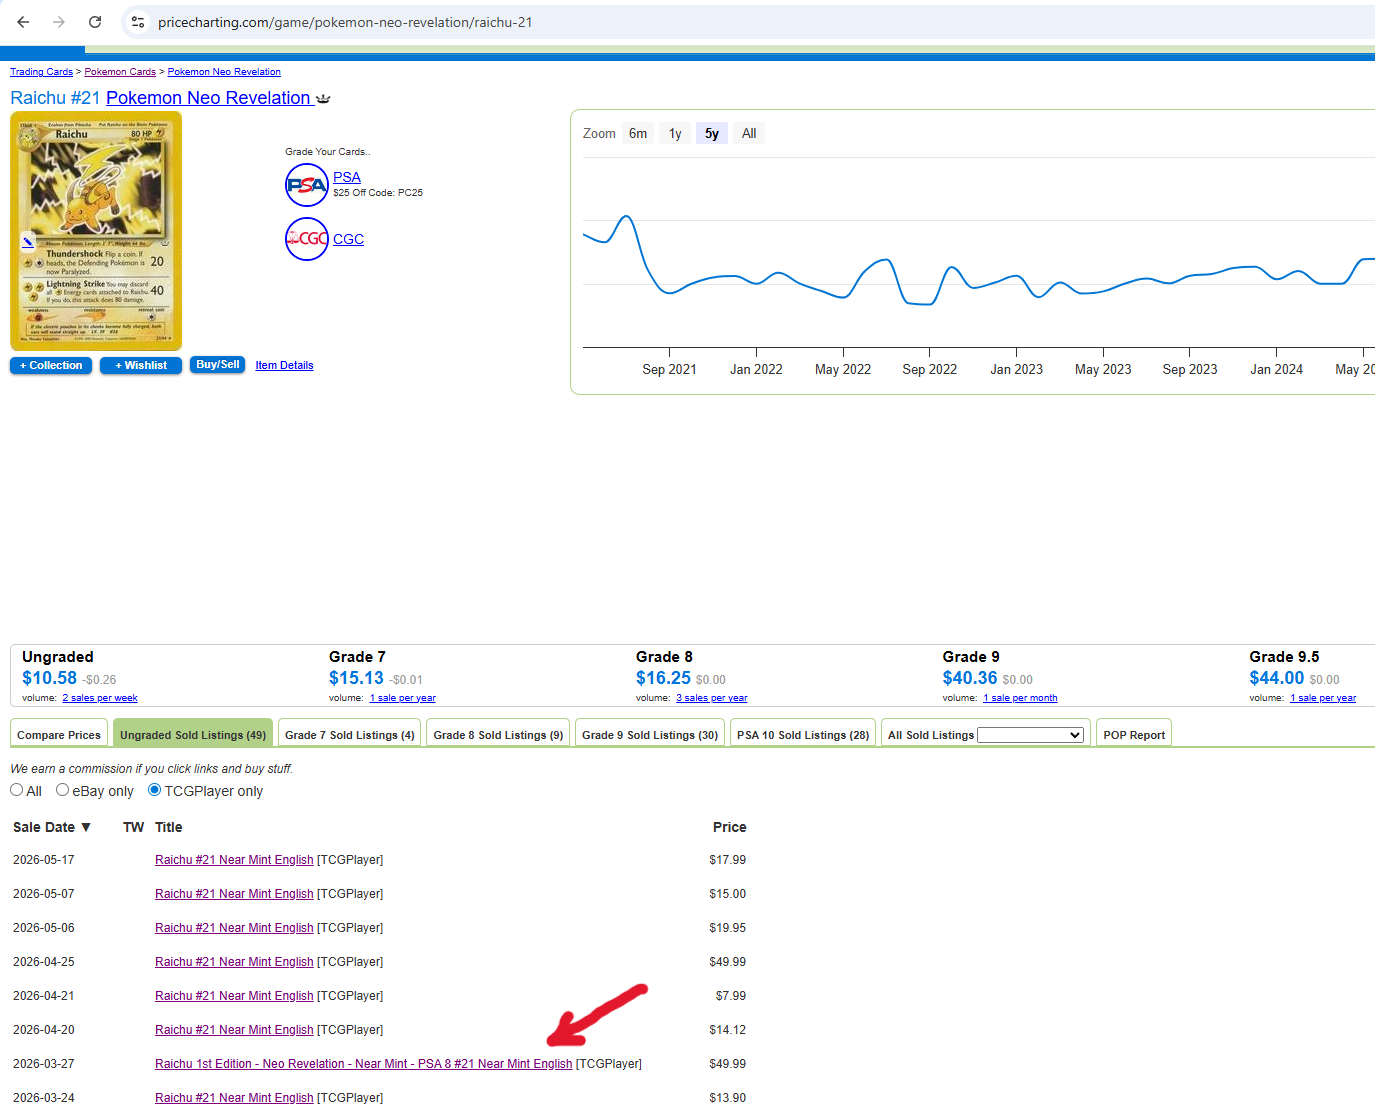Viewport: 1375px width, 1108px height.
Task: Click the Grade 9.5 price $44.00
Action: pos(1277,678)
